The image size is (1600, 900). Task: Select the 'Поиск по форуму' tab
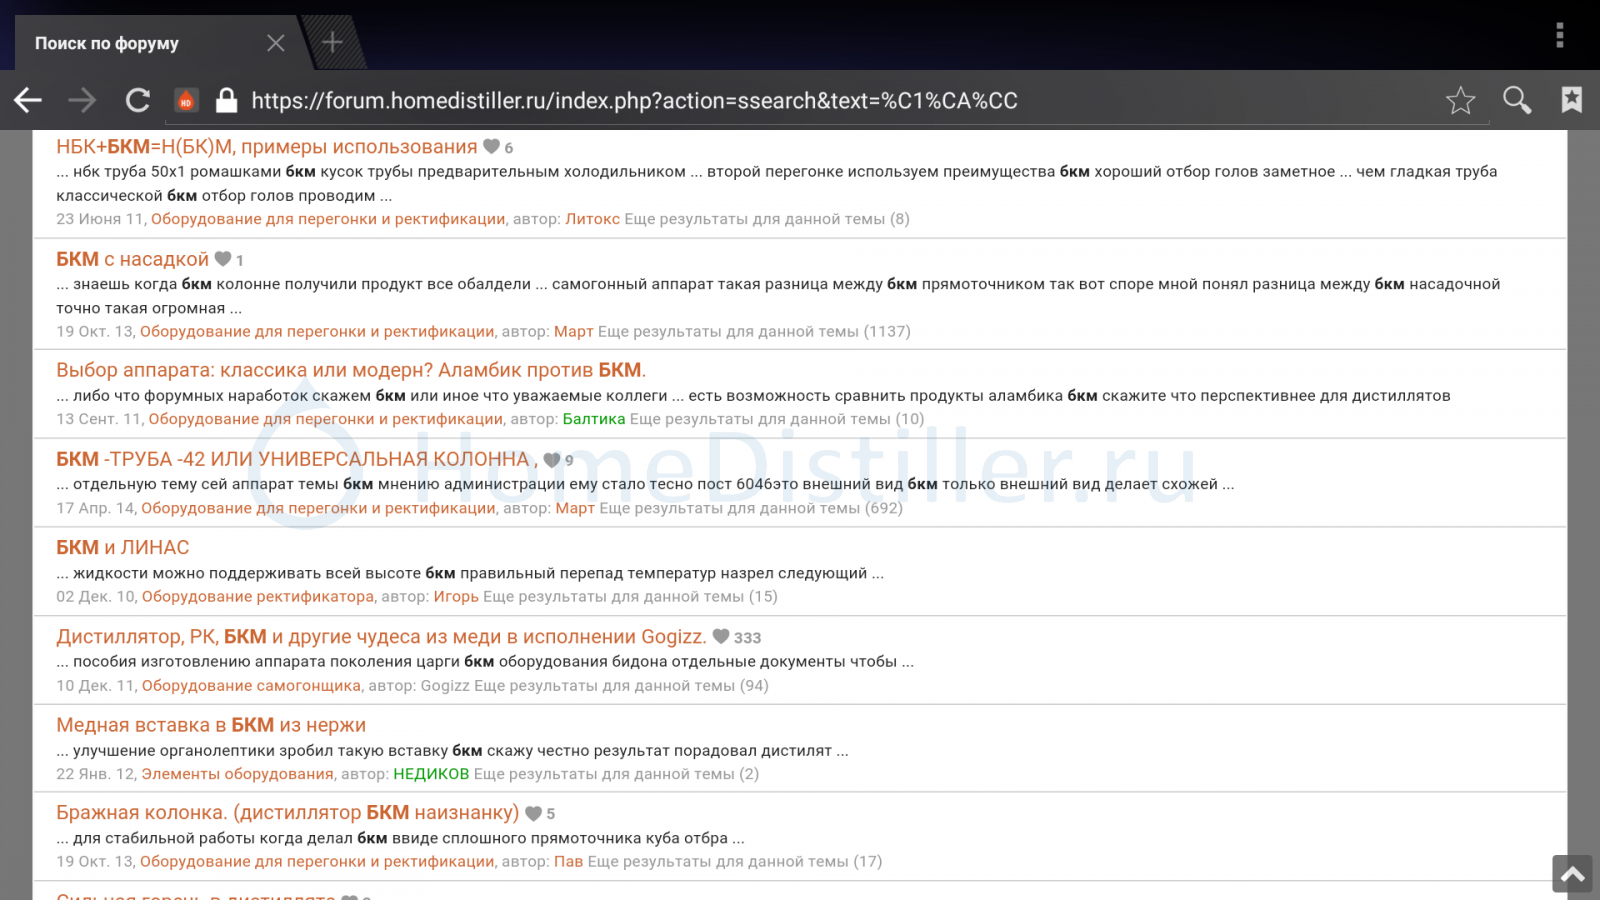click(107, 43)
